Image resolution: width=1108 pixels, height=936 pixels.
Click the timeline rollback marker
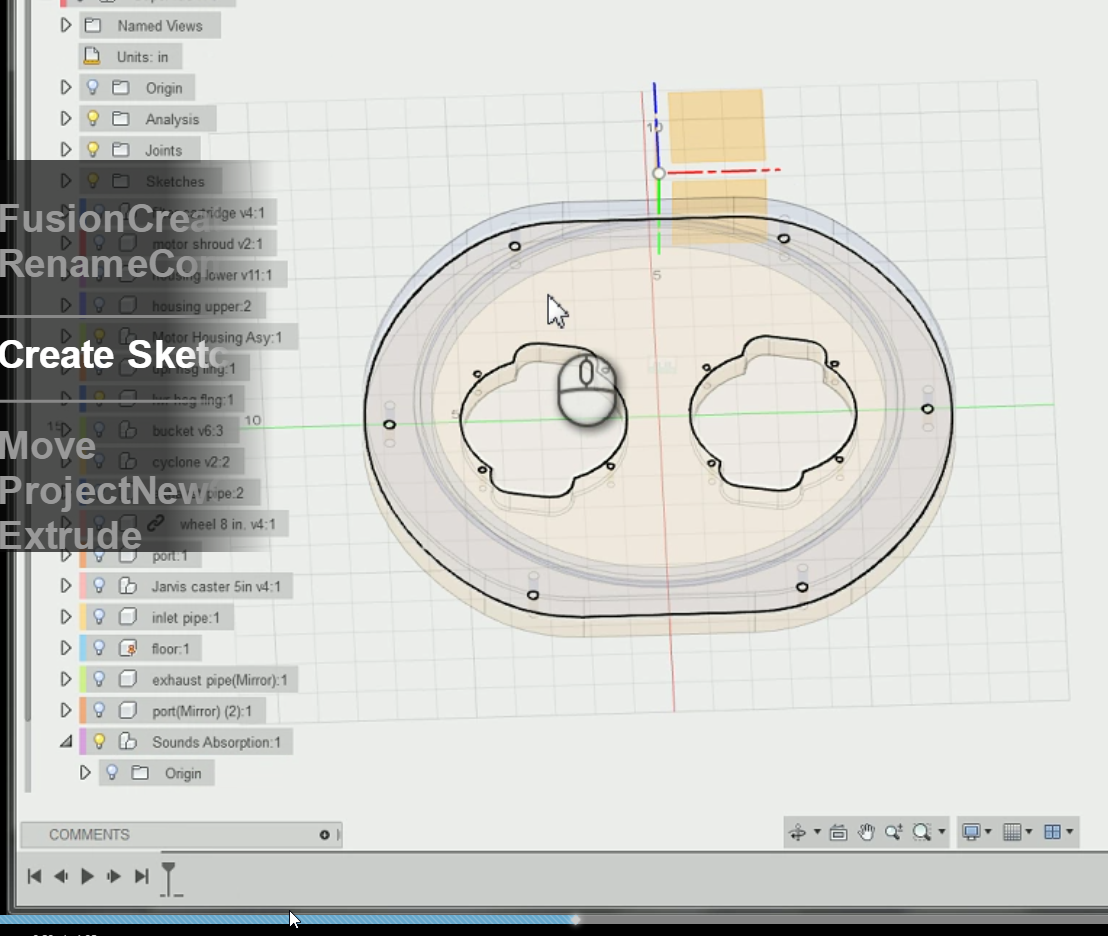pos(170,879)
